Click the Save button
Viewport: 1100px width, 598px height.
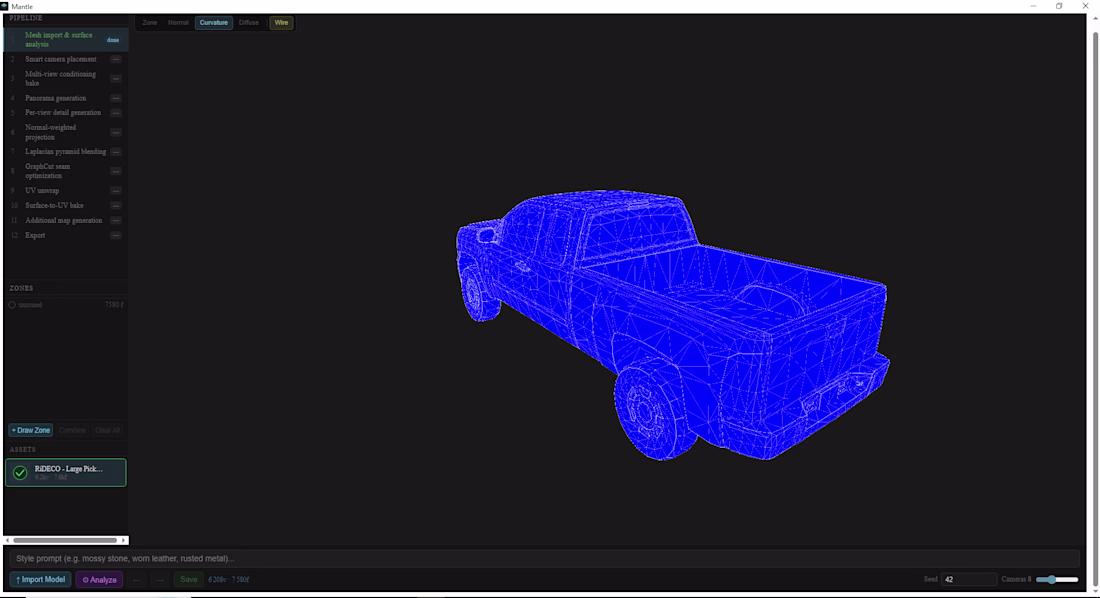point(189,580)
